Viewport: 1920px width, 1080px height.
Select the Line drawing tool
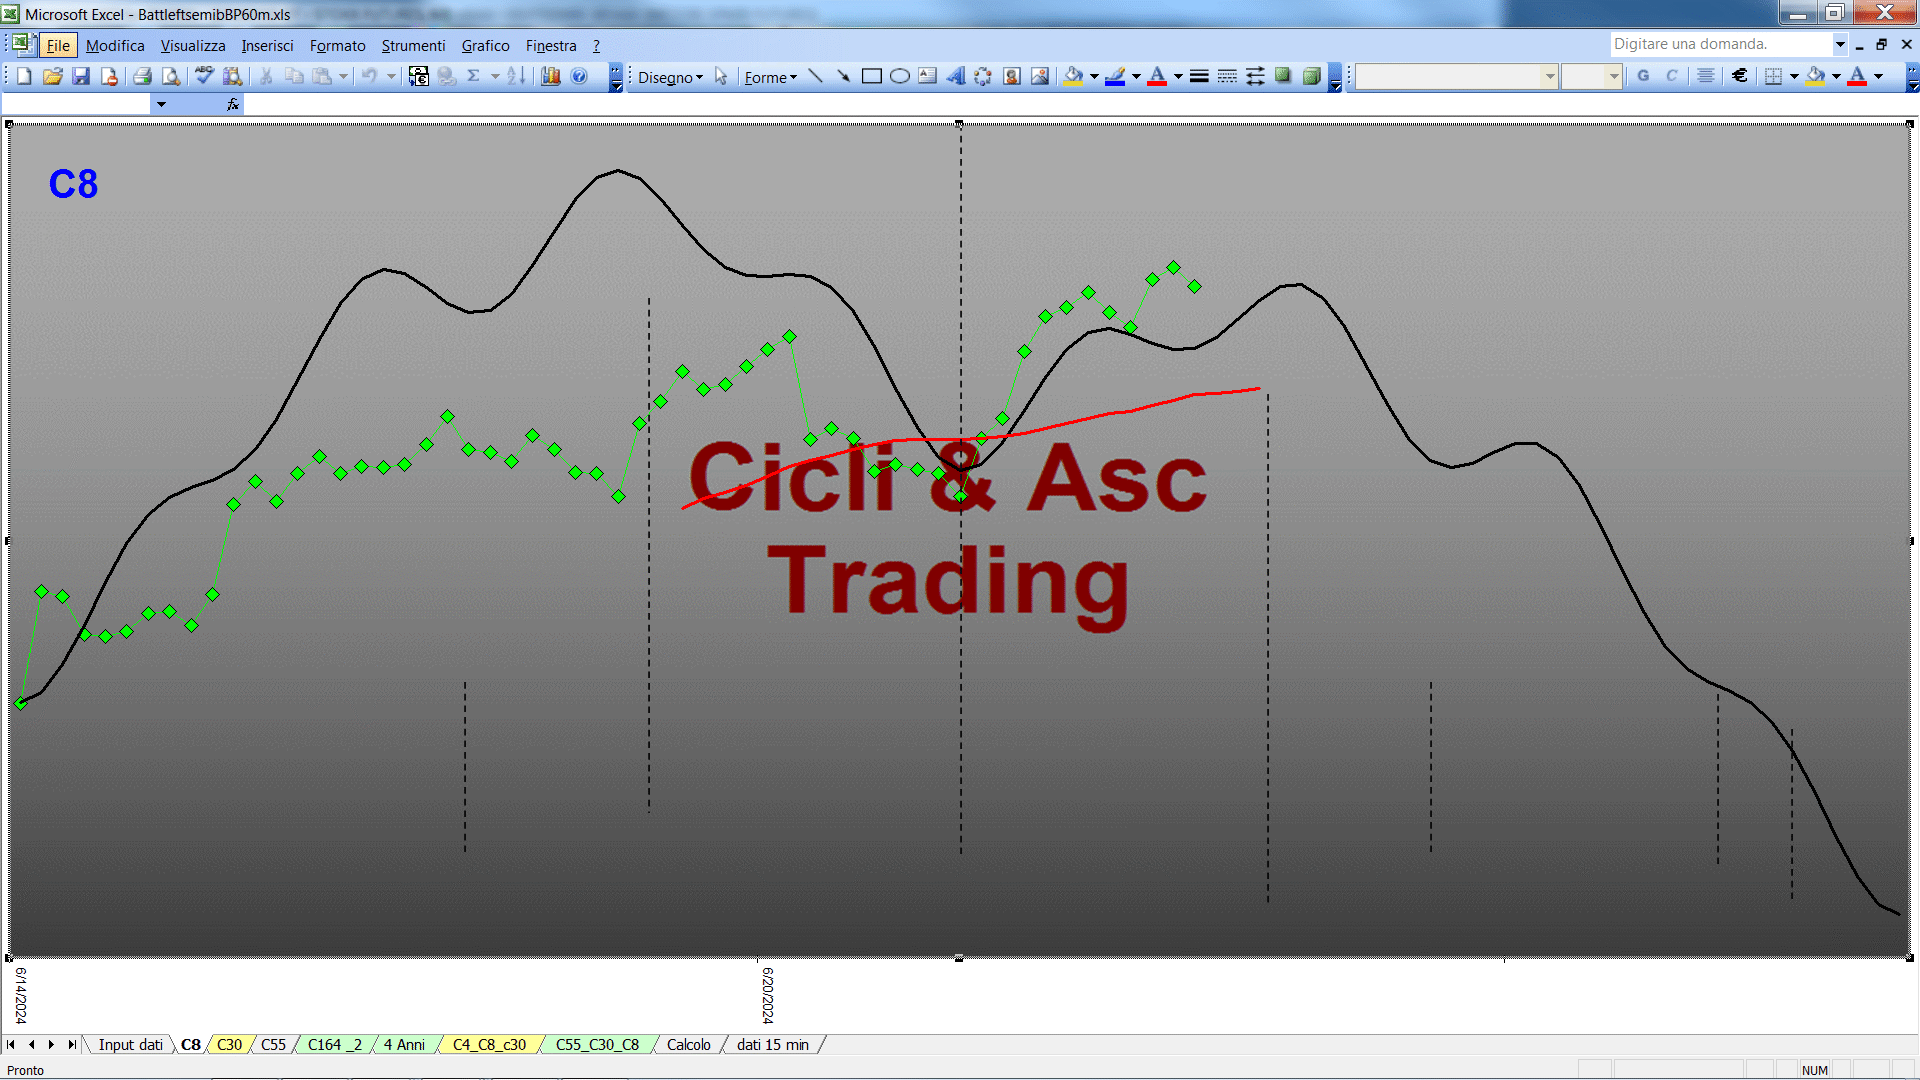(x=815, y=76)
